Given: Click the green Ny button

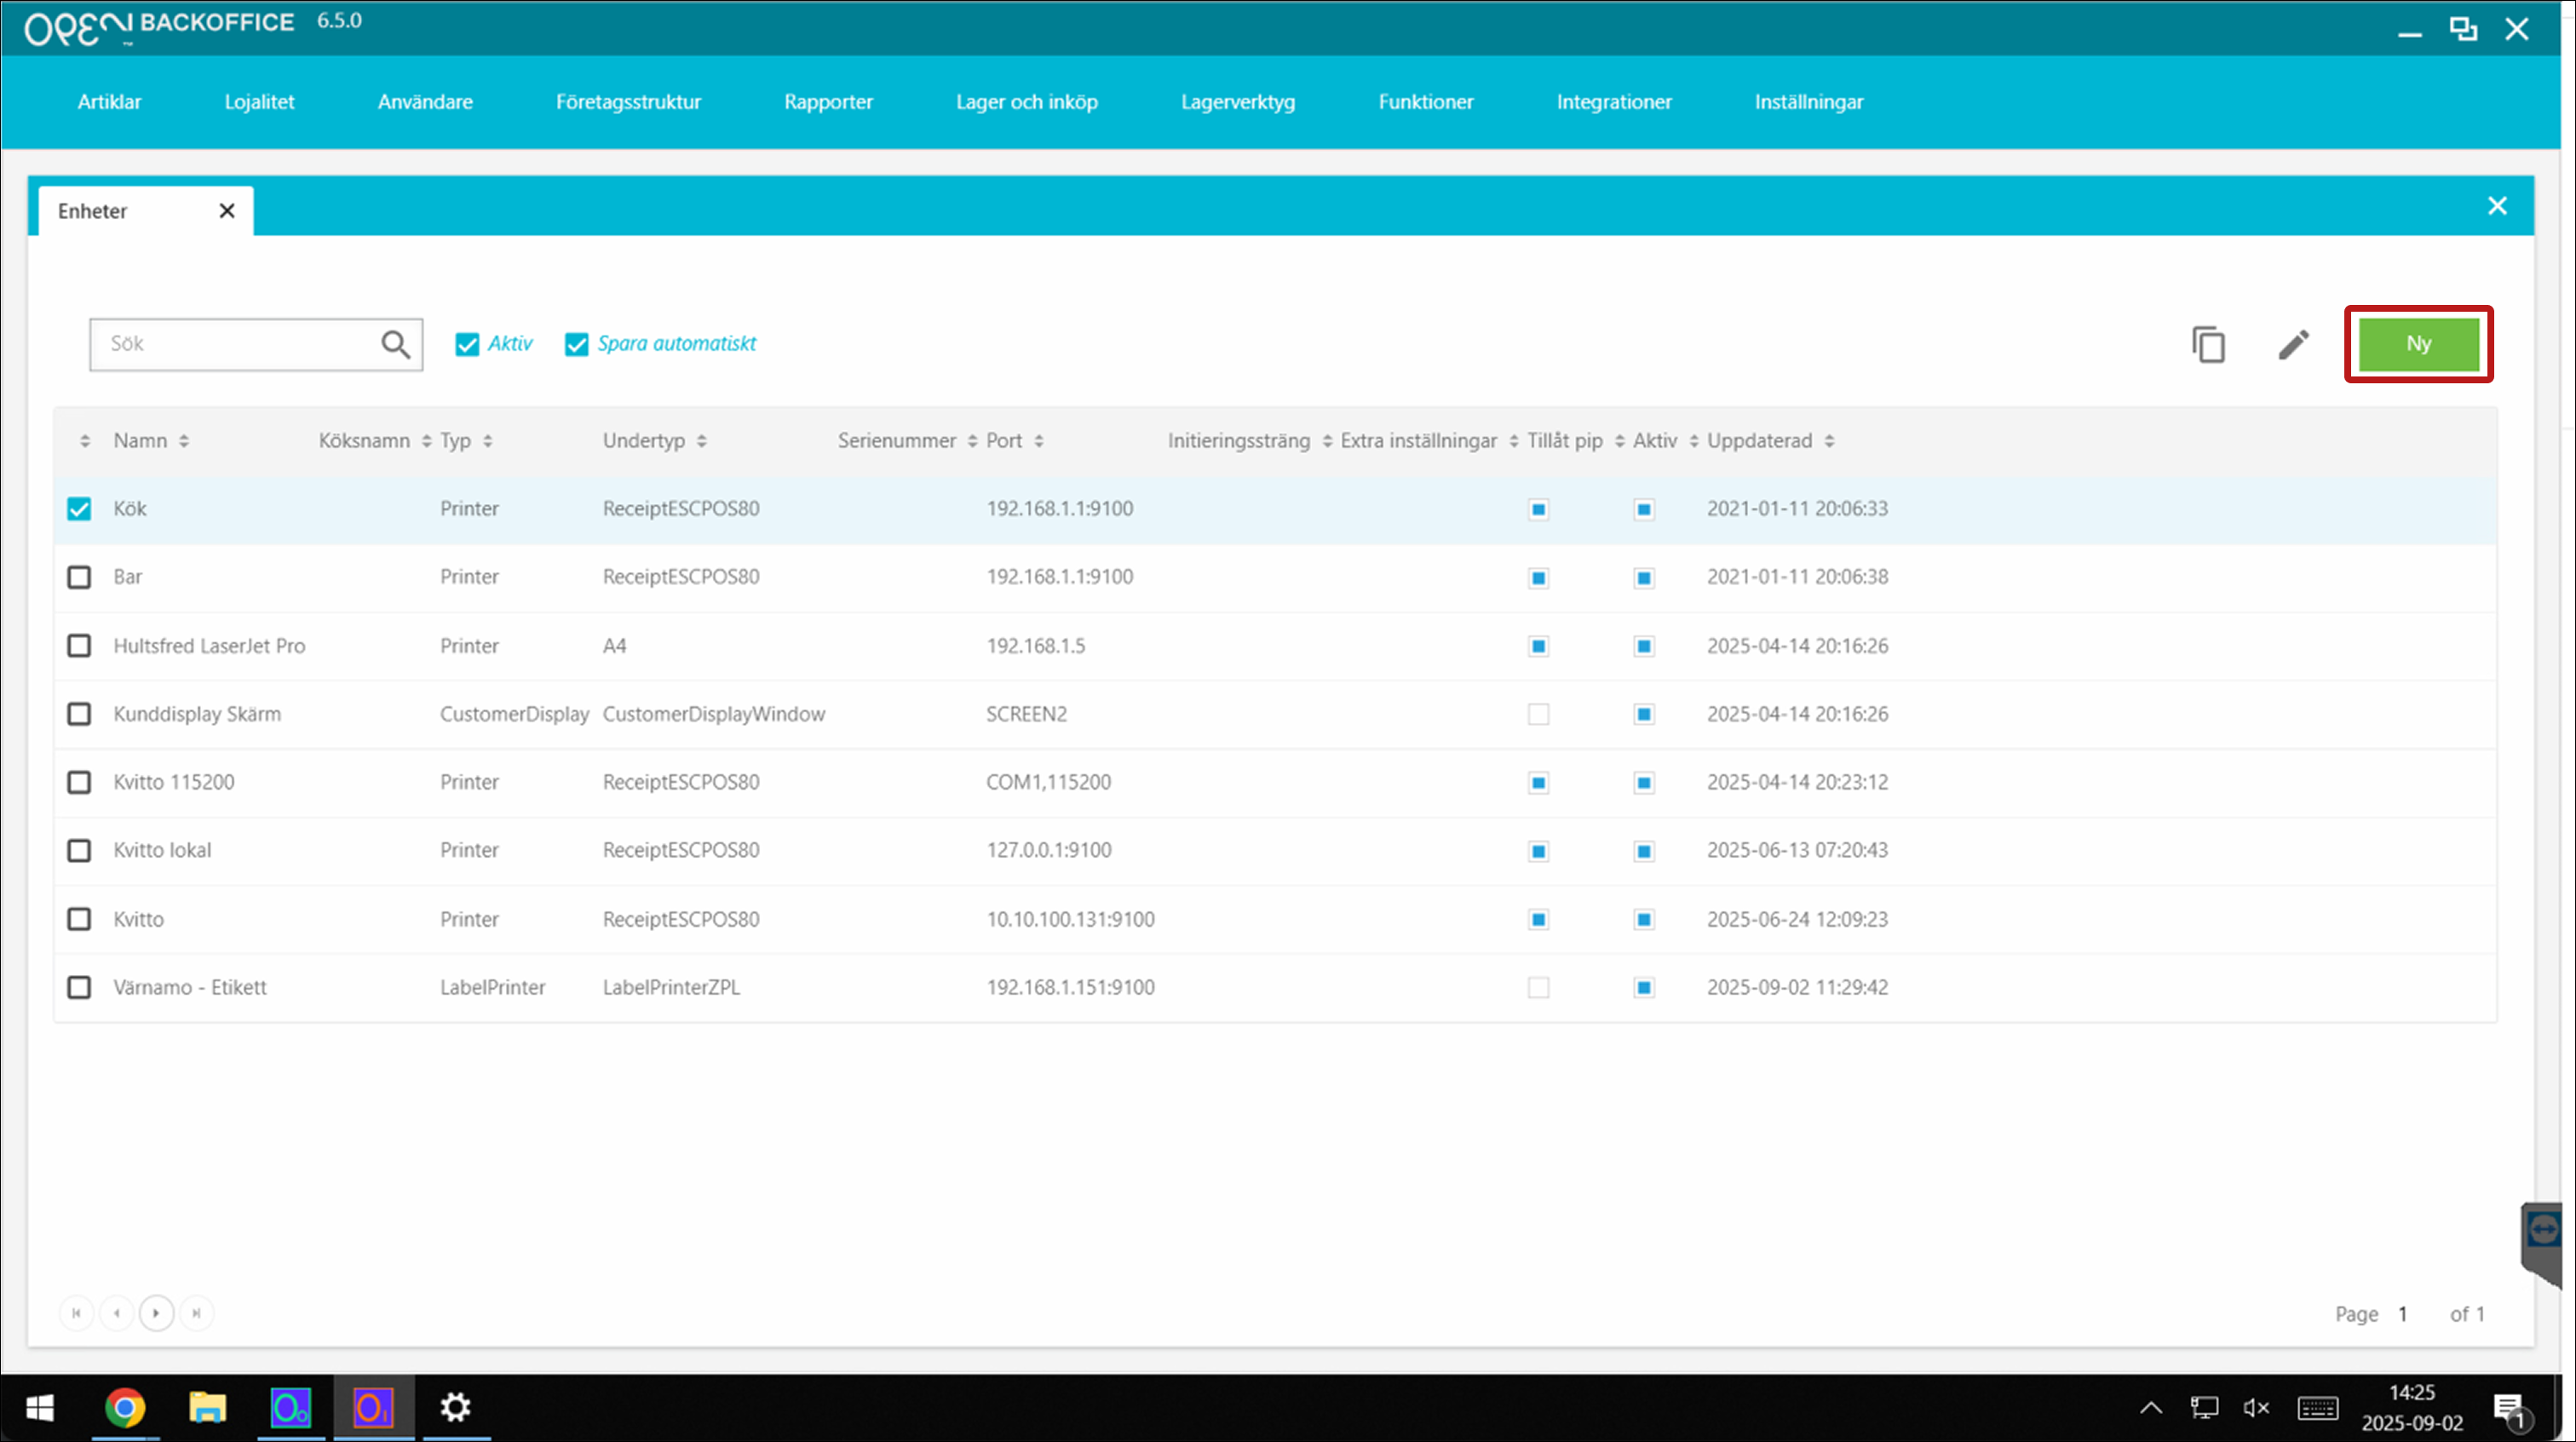Looking at the screenshot, I should coord(2418,344).
